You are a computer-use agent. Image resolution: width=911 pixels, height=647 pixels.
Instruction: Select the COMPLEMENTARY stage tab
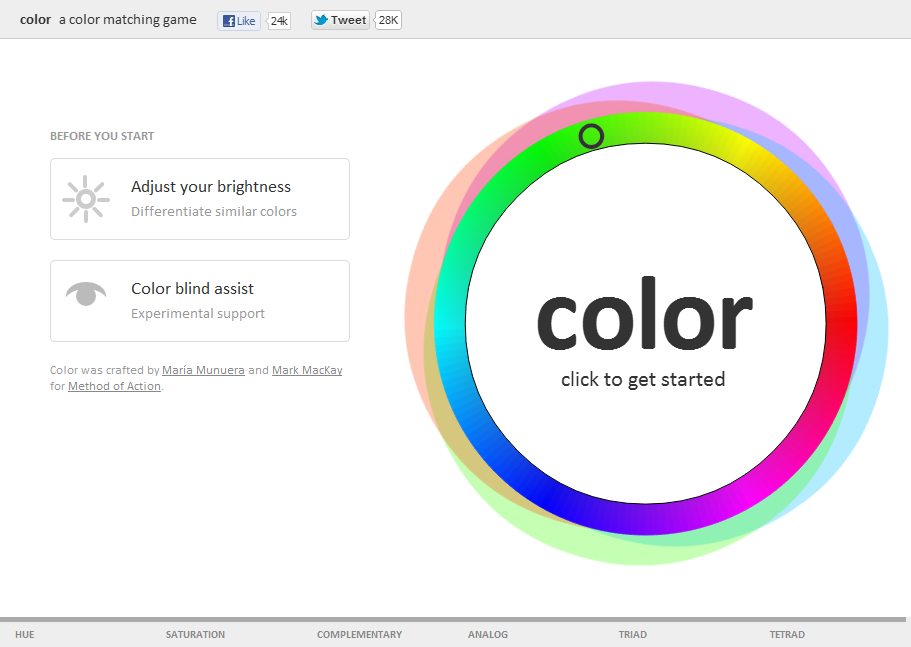tap(359, 634)
